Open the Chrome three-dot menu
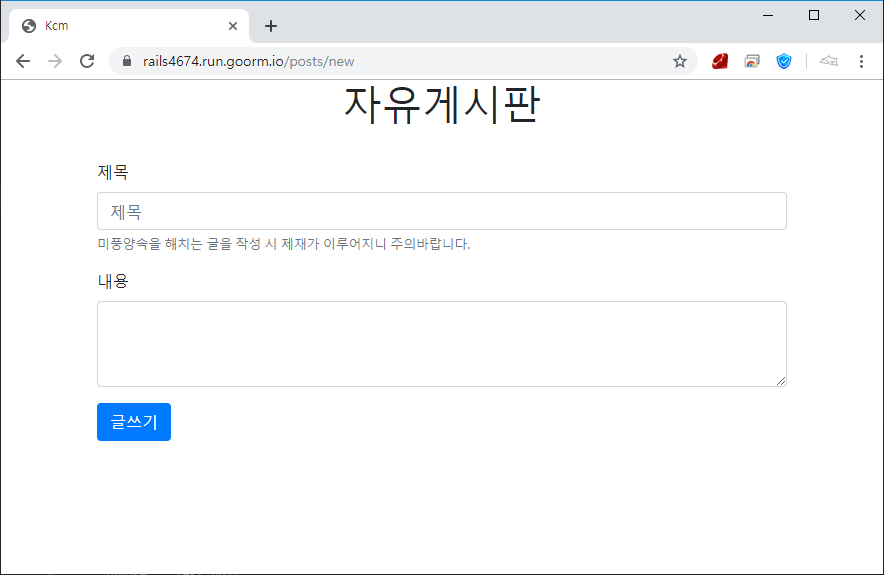Viewport: 884px width, 575px height. click(861, 61)
